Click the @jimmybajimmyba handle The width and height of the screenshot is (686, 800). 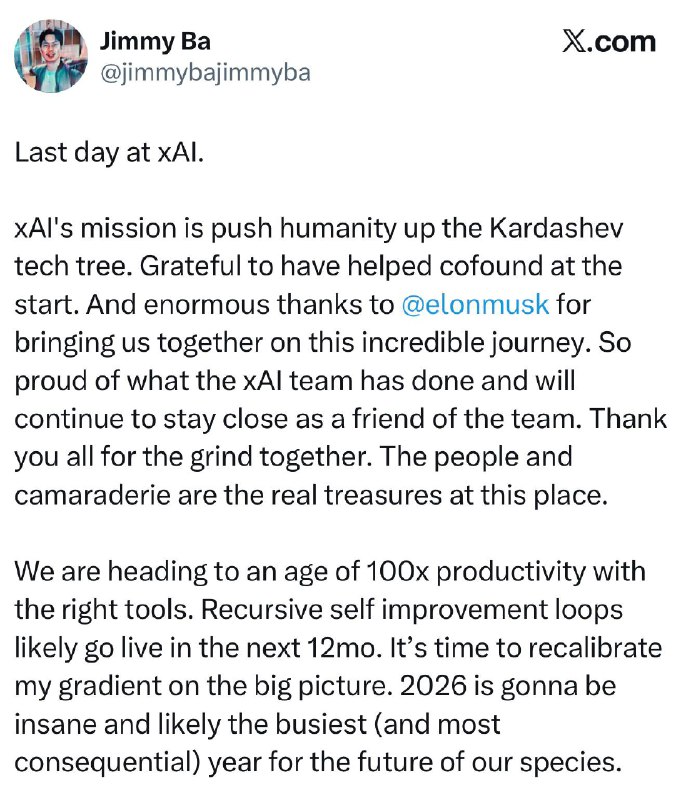(205, 72)
